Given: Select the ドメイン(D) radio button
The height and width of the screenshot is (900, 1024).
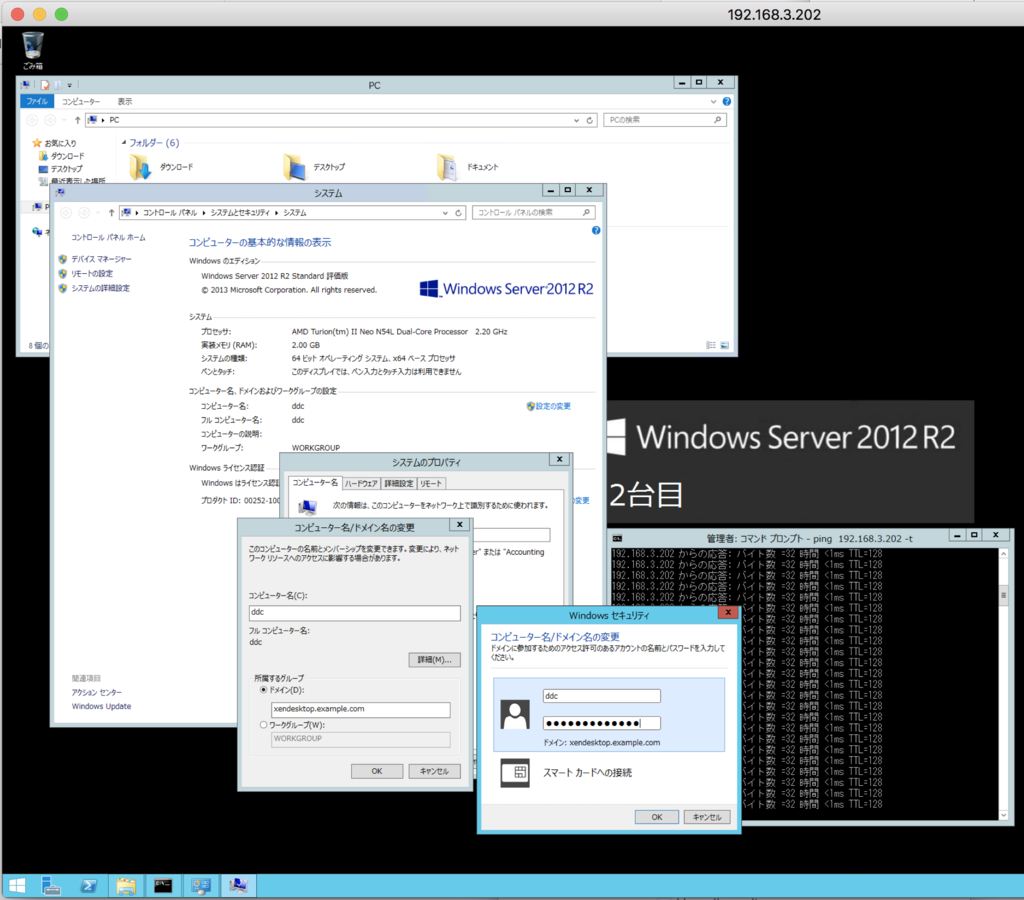Looking at the screenshot, I should click(x=264, y=690).
